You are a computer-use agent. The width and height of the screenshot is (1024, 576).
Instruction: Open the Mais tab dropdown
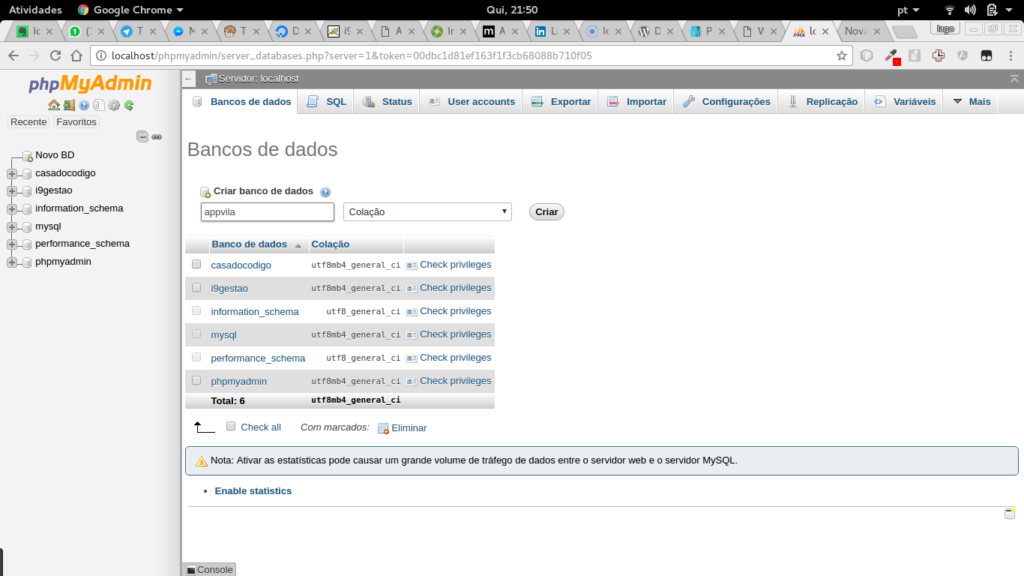(x=971, y=102)
